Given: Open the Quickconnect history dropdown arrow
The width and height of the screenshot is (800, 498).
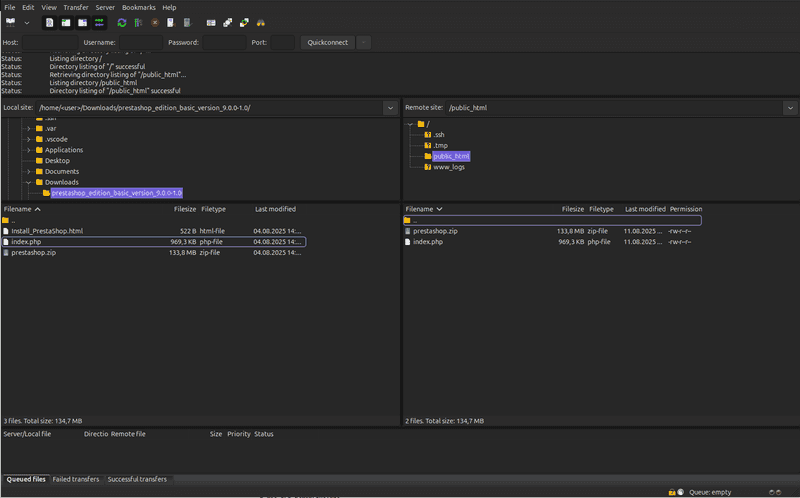Looking at the screenshot, I should coord(363,43).
